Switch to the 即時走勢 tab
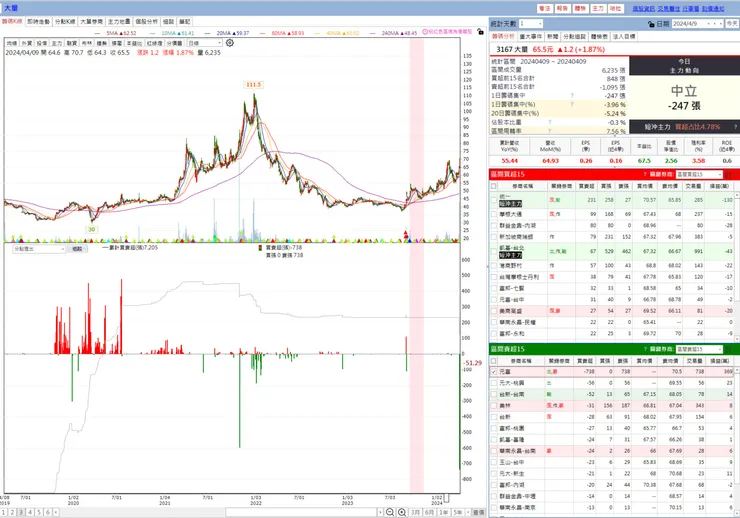 38,22
